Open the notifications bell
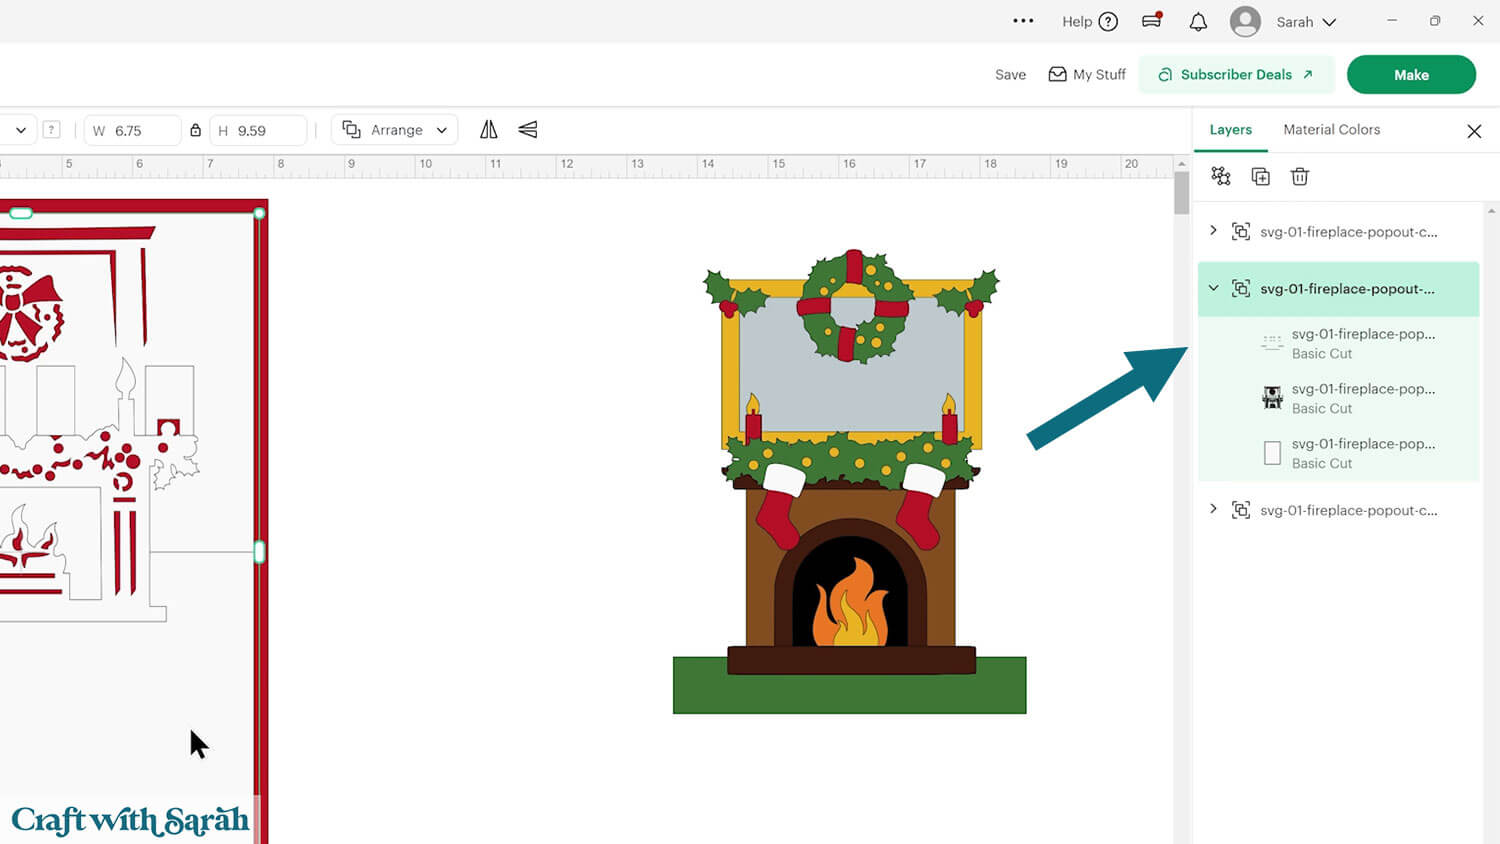 pos(1198,22)
